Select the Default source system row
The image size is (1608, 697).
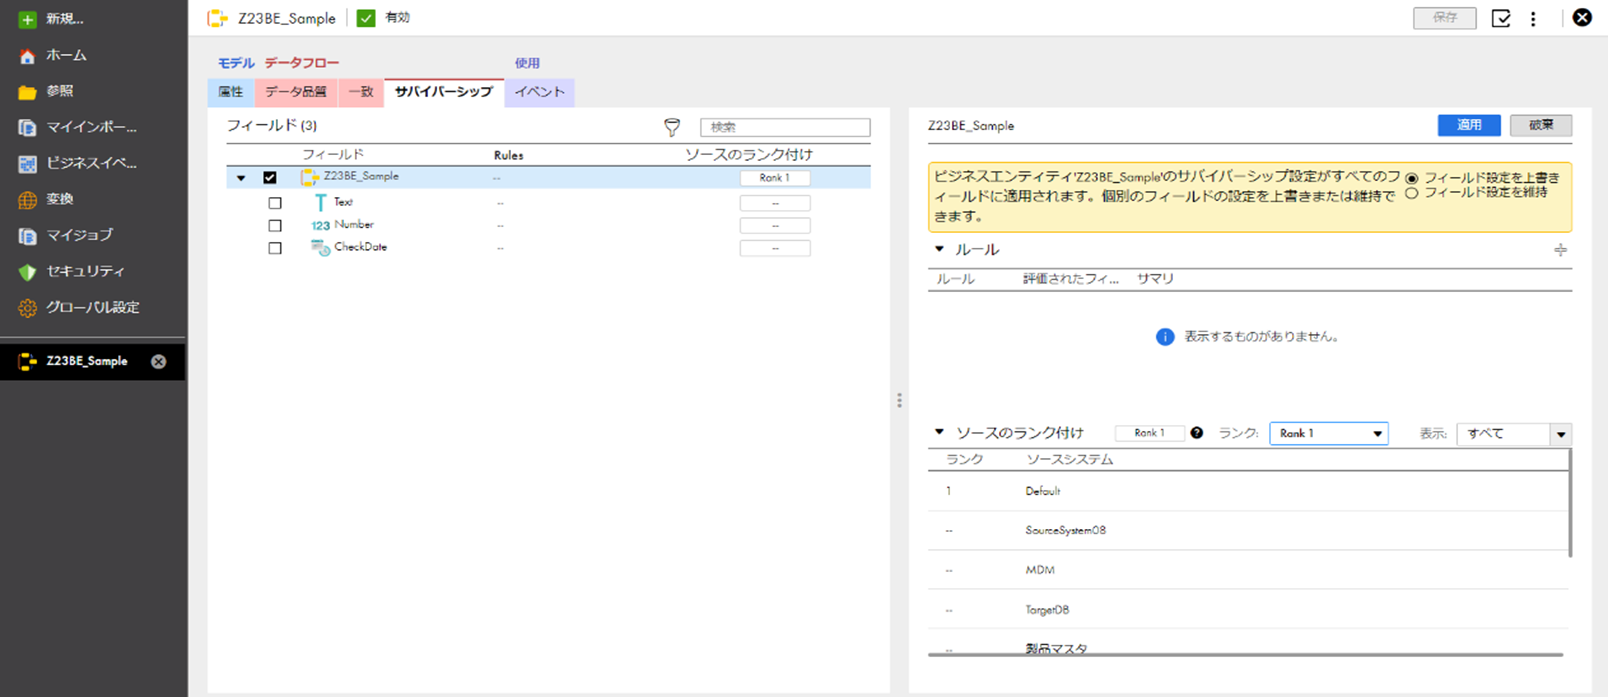click(1249, 491)
